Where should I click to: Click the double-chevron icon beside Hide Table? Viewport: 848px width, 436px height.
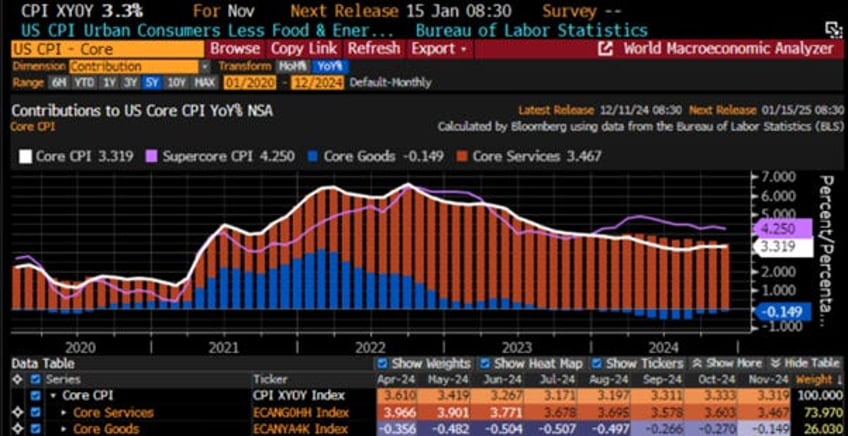775,364
